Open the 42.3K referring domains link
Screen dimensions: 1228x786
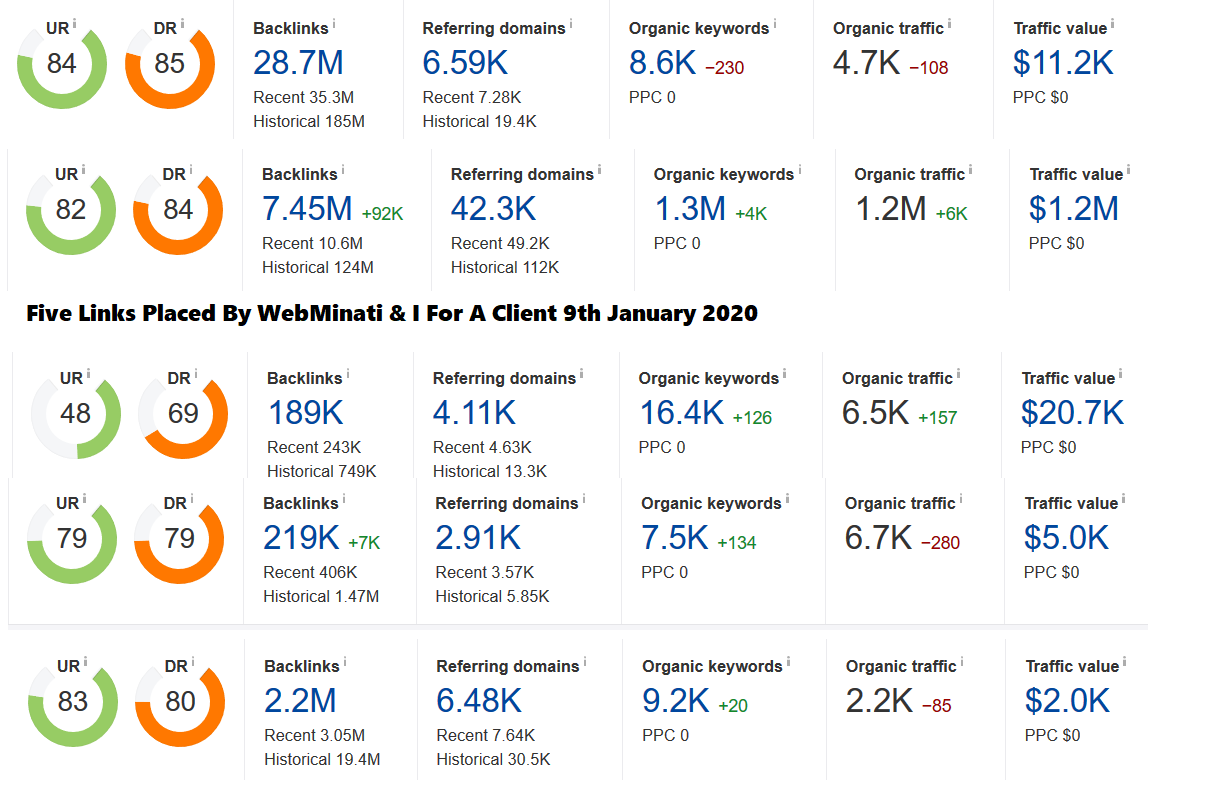pos(494,209)
